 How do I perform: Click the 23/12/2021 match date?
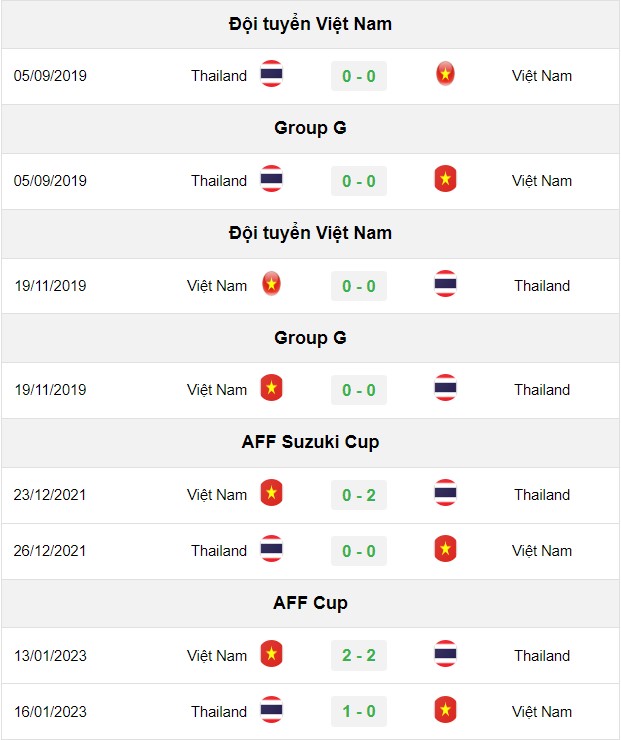point(50,495)
